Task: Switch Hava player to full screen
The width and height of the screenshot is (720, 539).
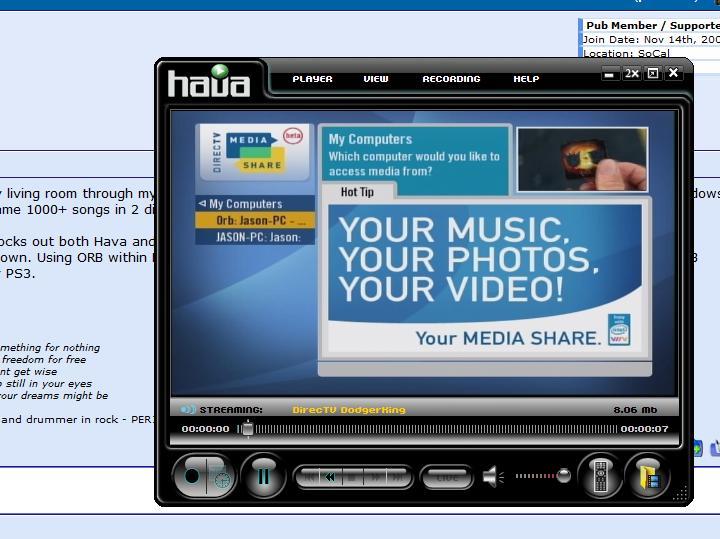Action: (x=652, y=73)
